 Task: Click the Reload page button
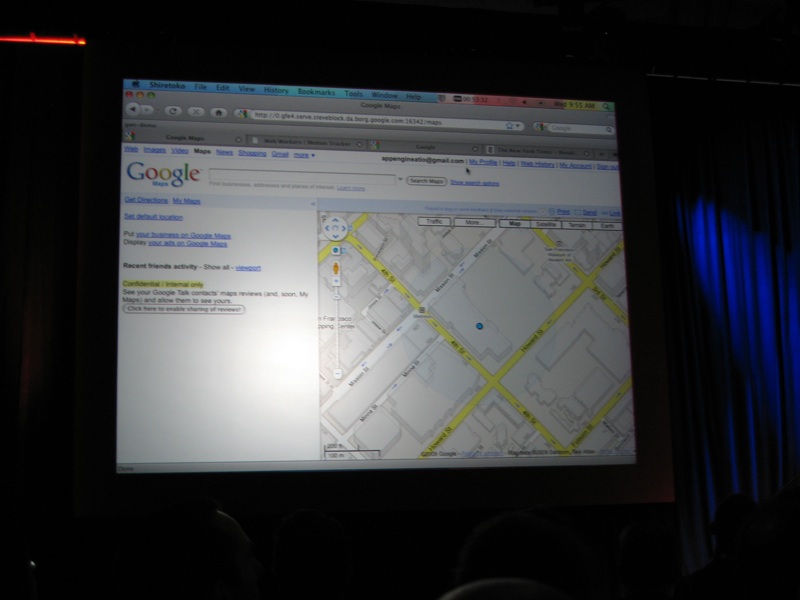173,110
